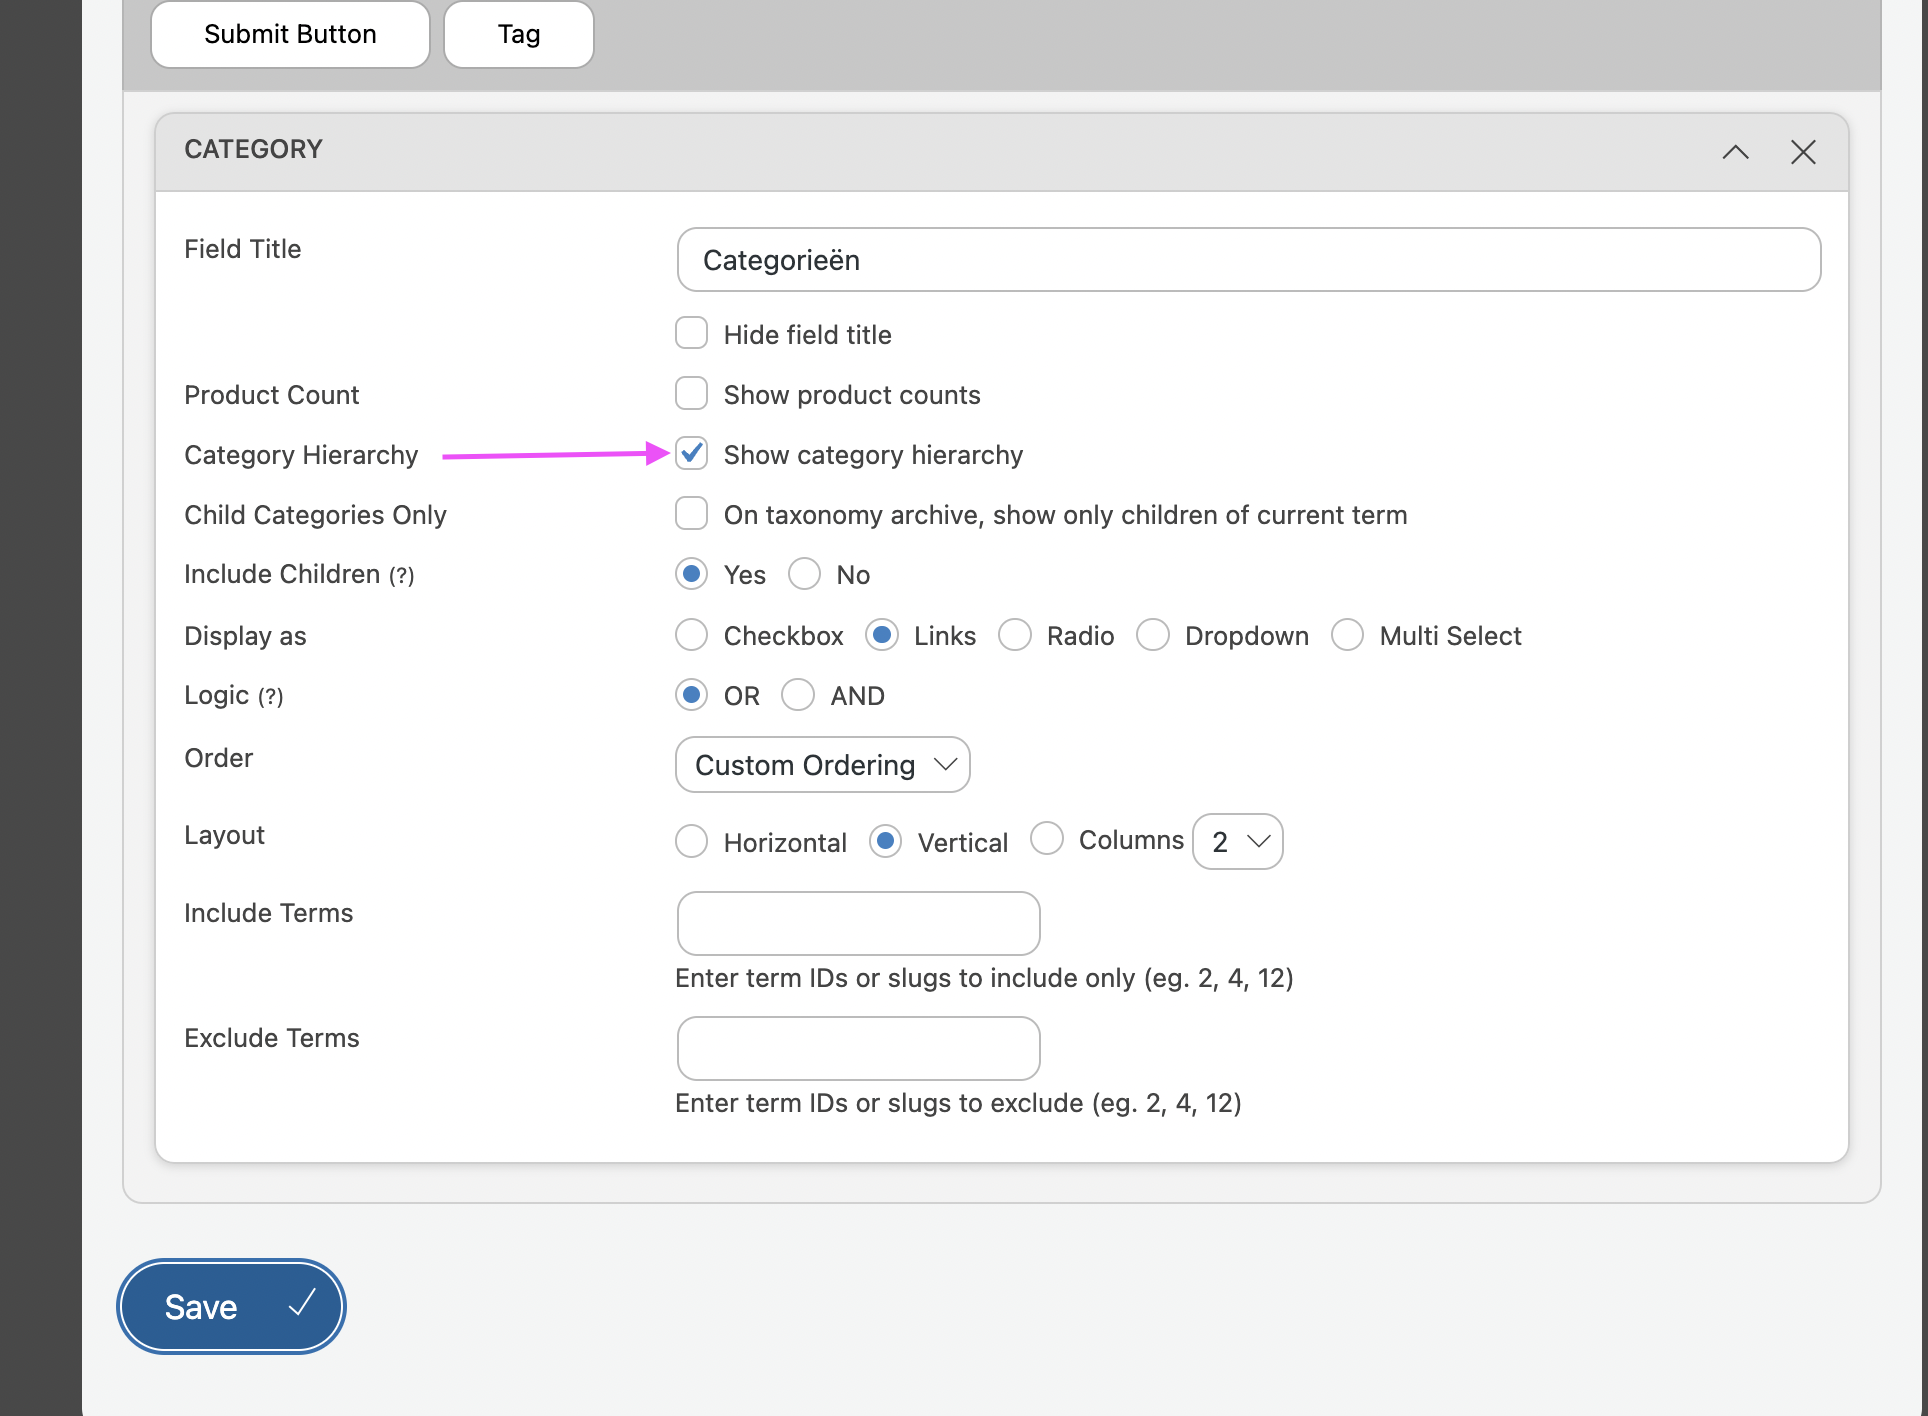
Task: Select Checkbox display option
Action: pyautogui.click(x=690, y=635)
